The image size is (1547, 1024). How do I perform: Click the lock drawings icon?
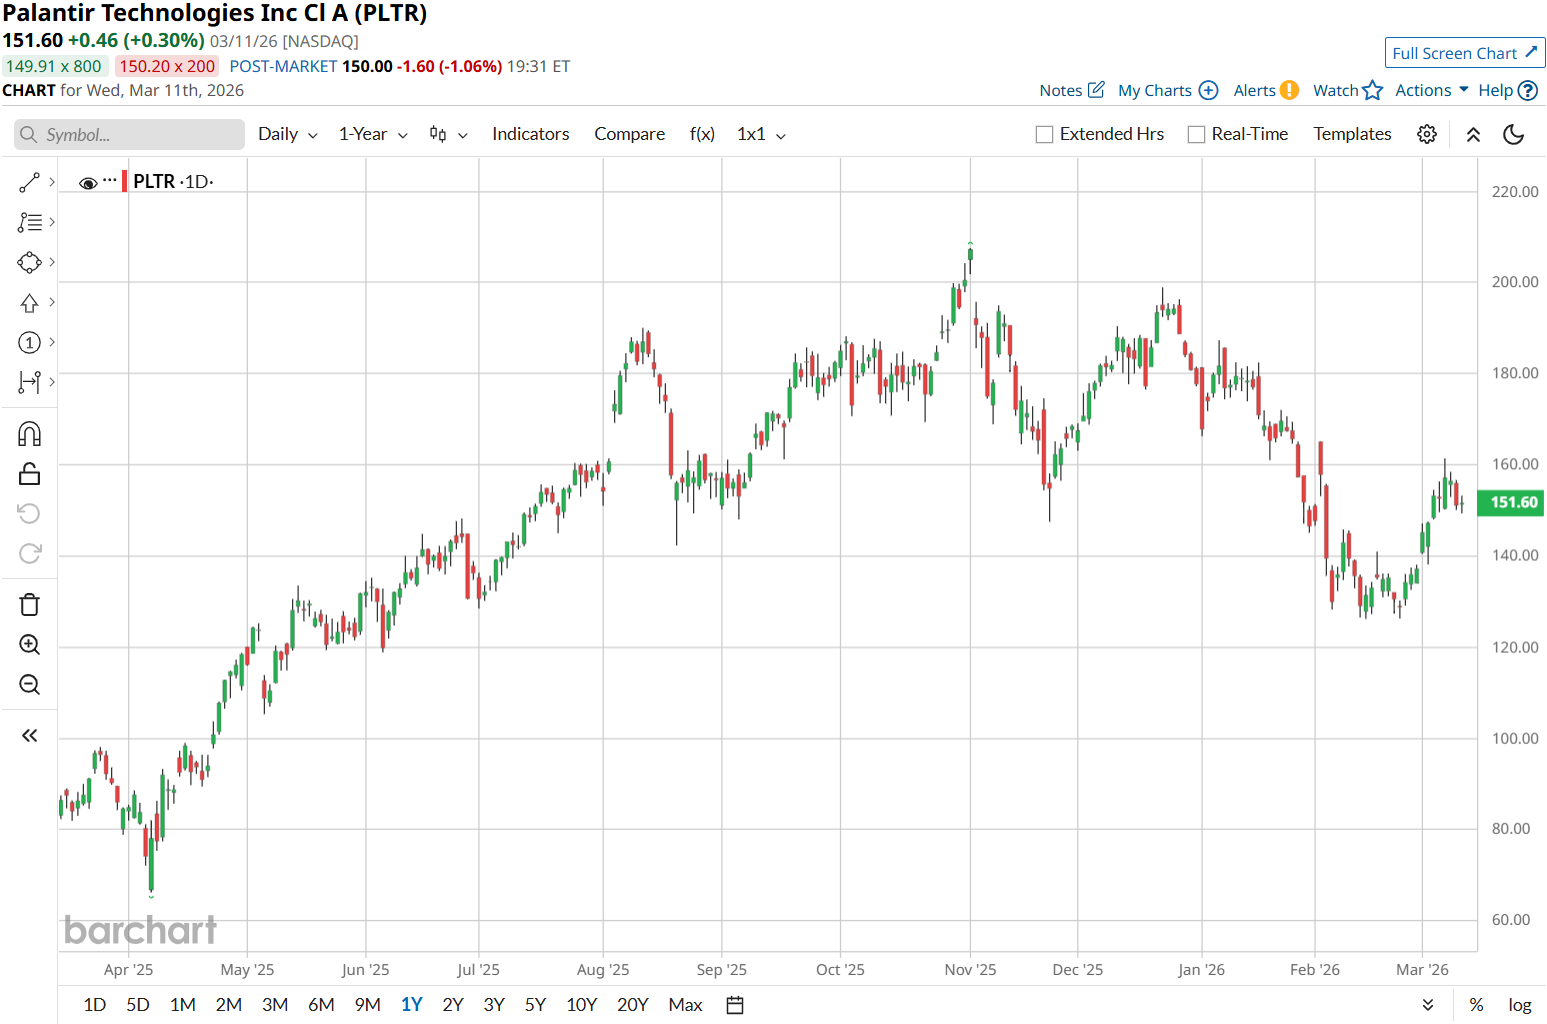pyautogui.click(x=29, y=474)
